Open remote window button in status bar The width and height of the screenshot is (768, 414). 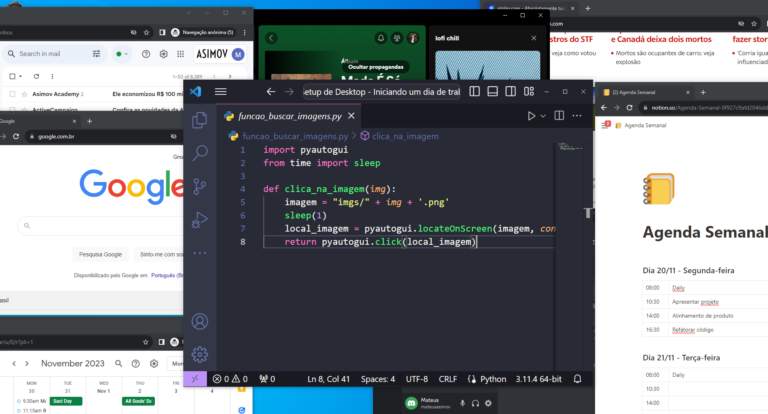[x=195, y=379]
